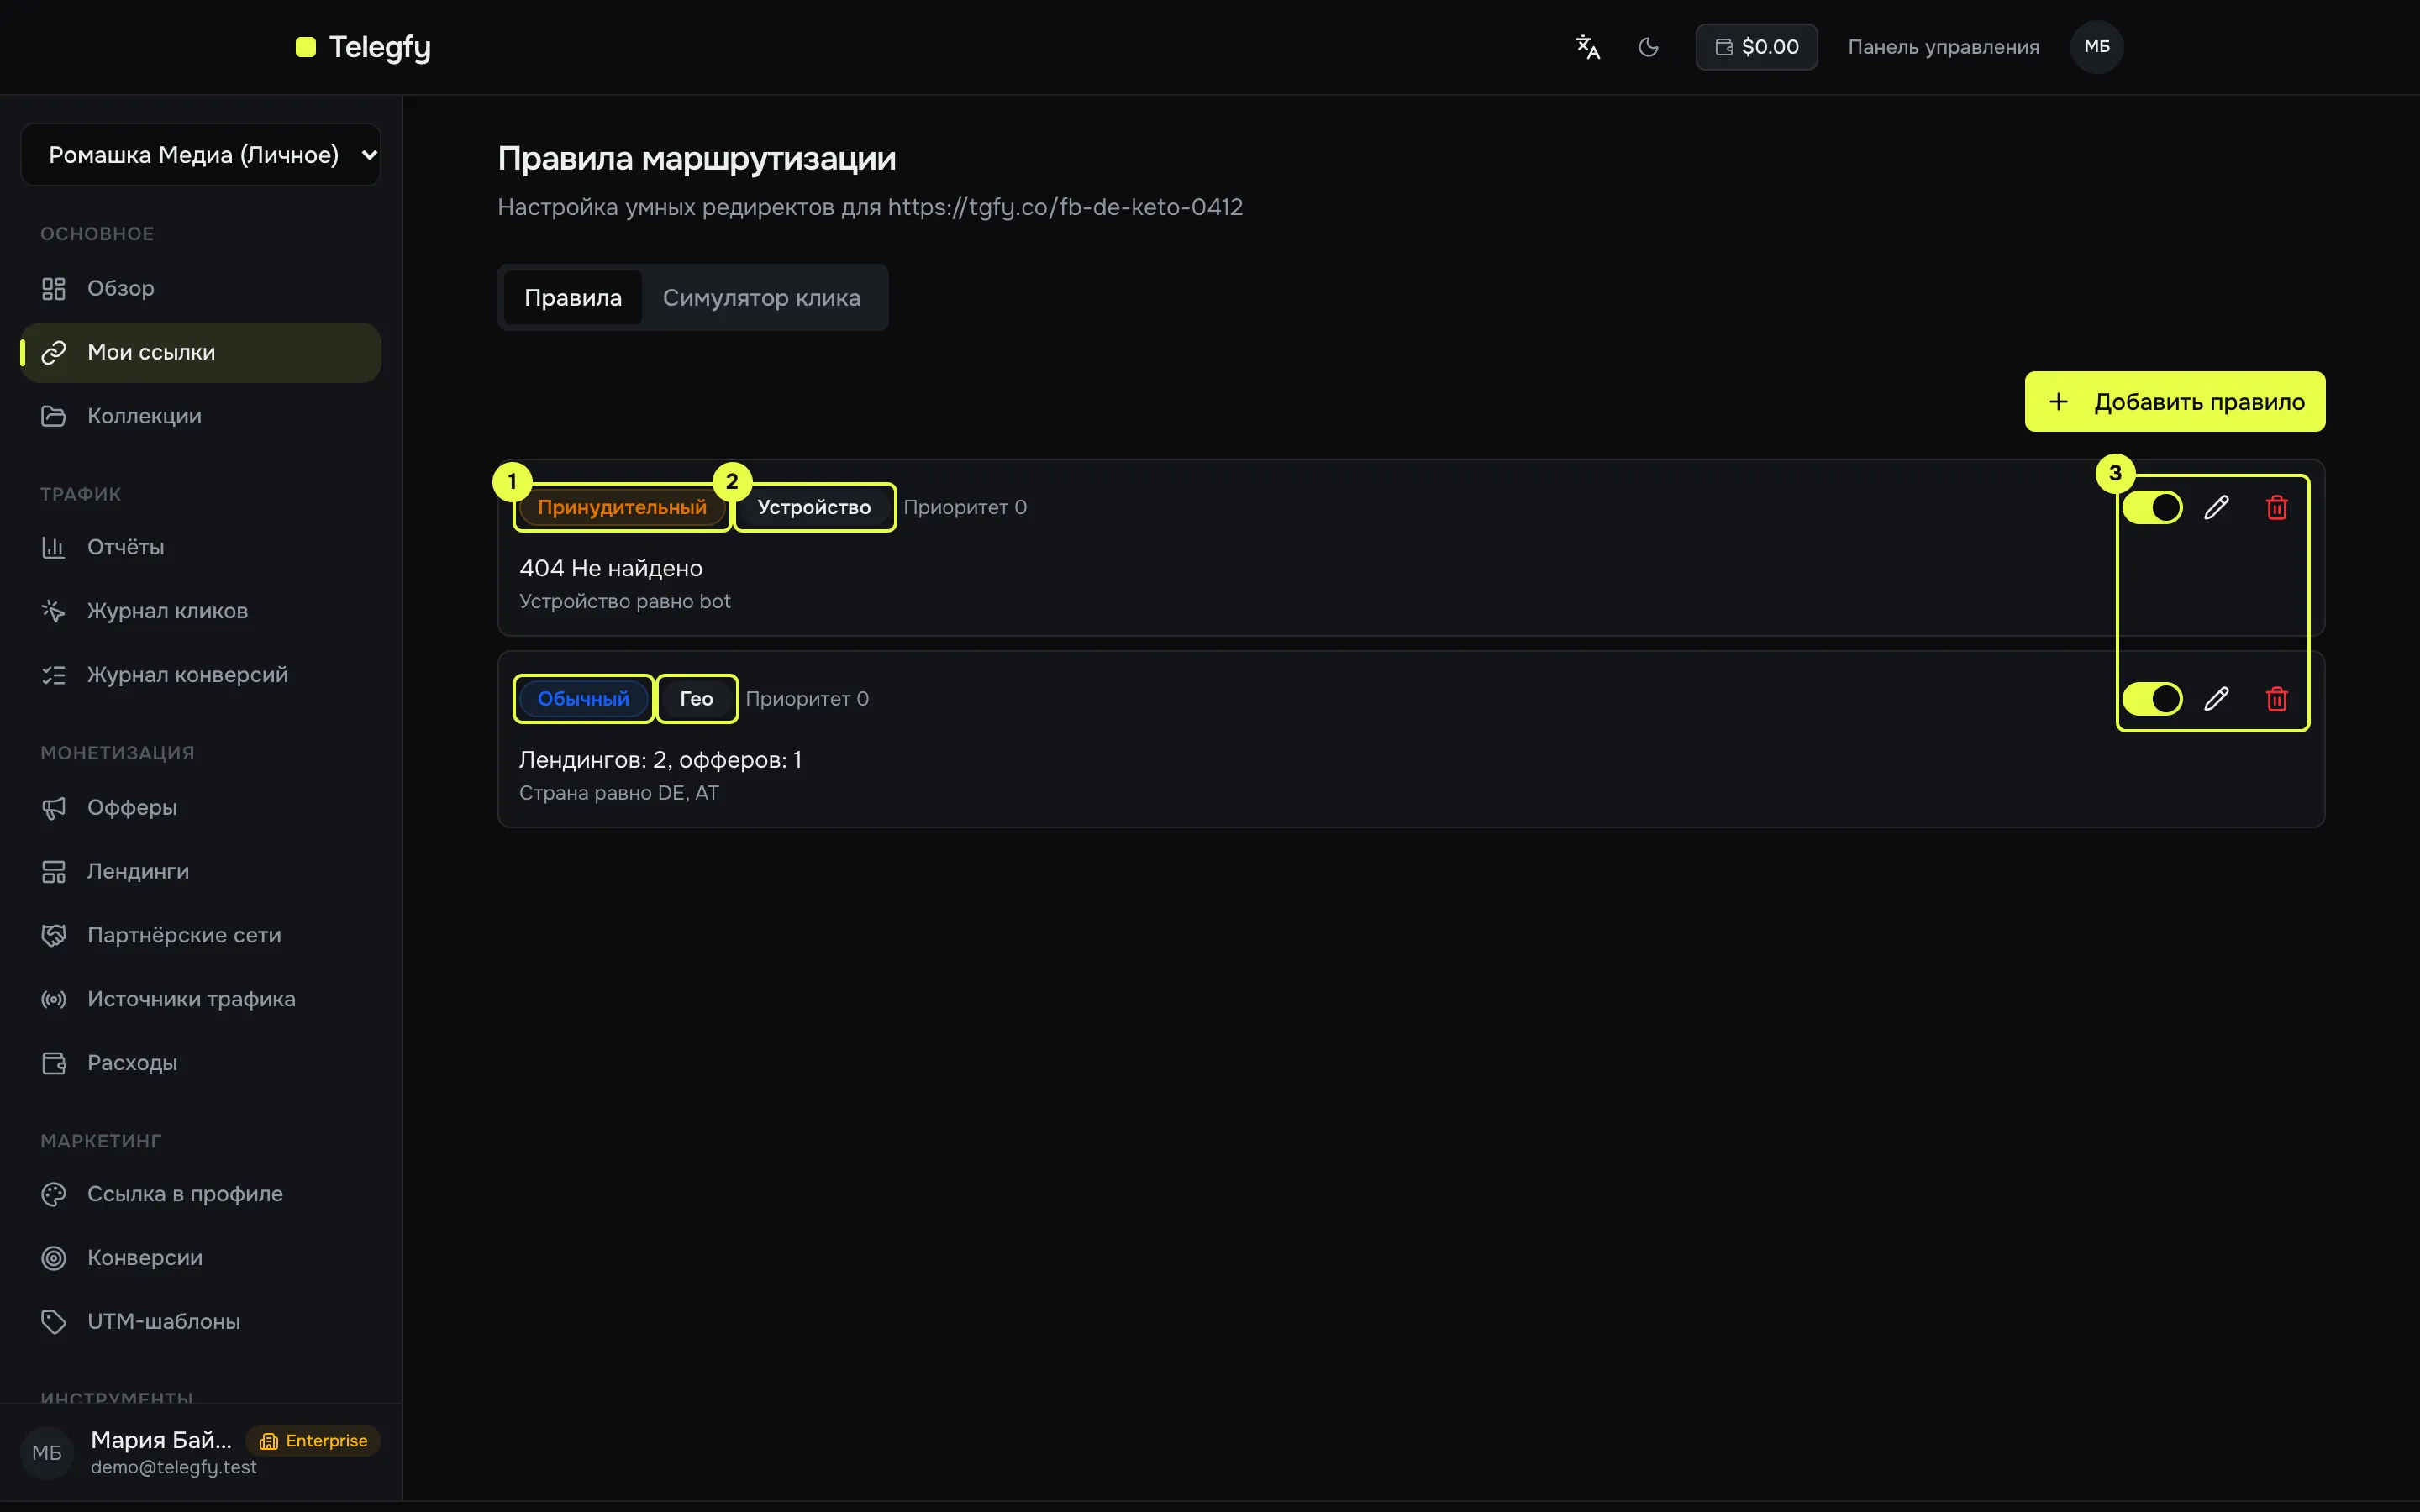Go to Офферы page
The height and width of the screenshot is (1512, 2420).
pos(201,807)
